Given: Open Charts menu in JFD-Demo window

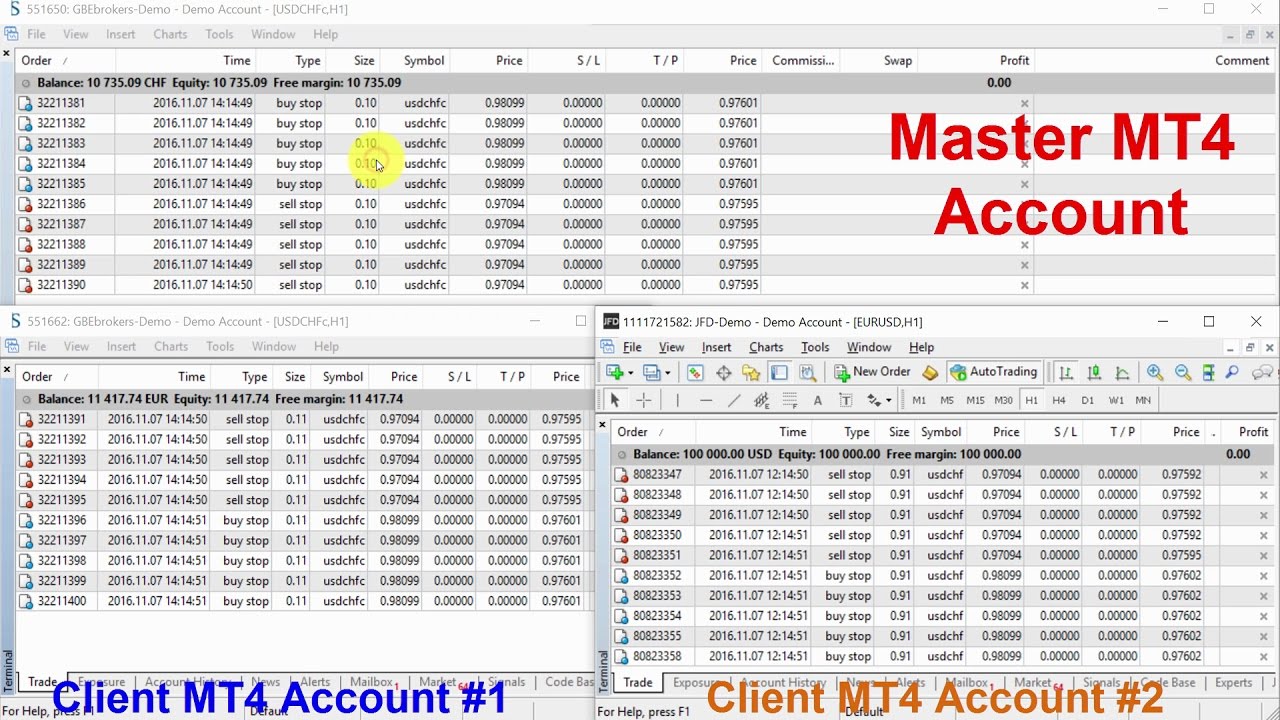Looking at the screenshot, I should click(766, 347).
